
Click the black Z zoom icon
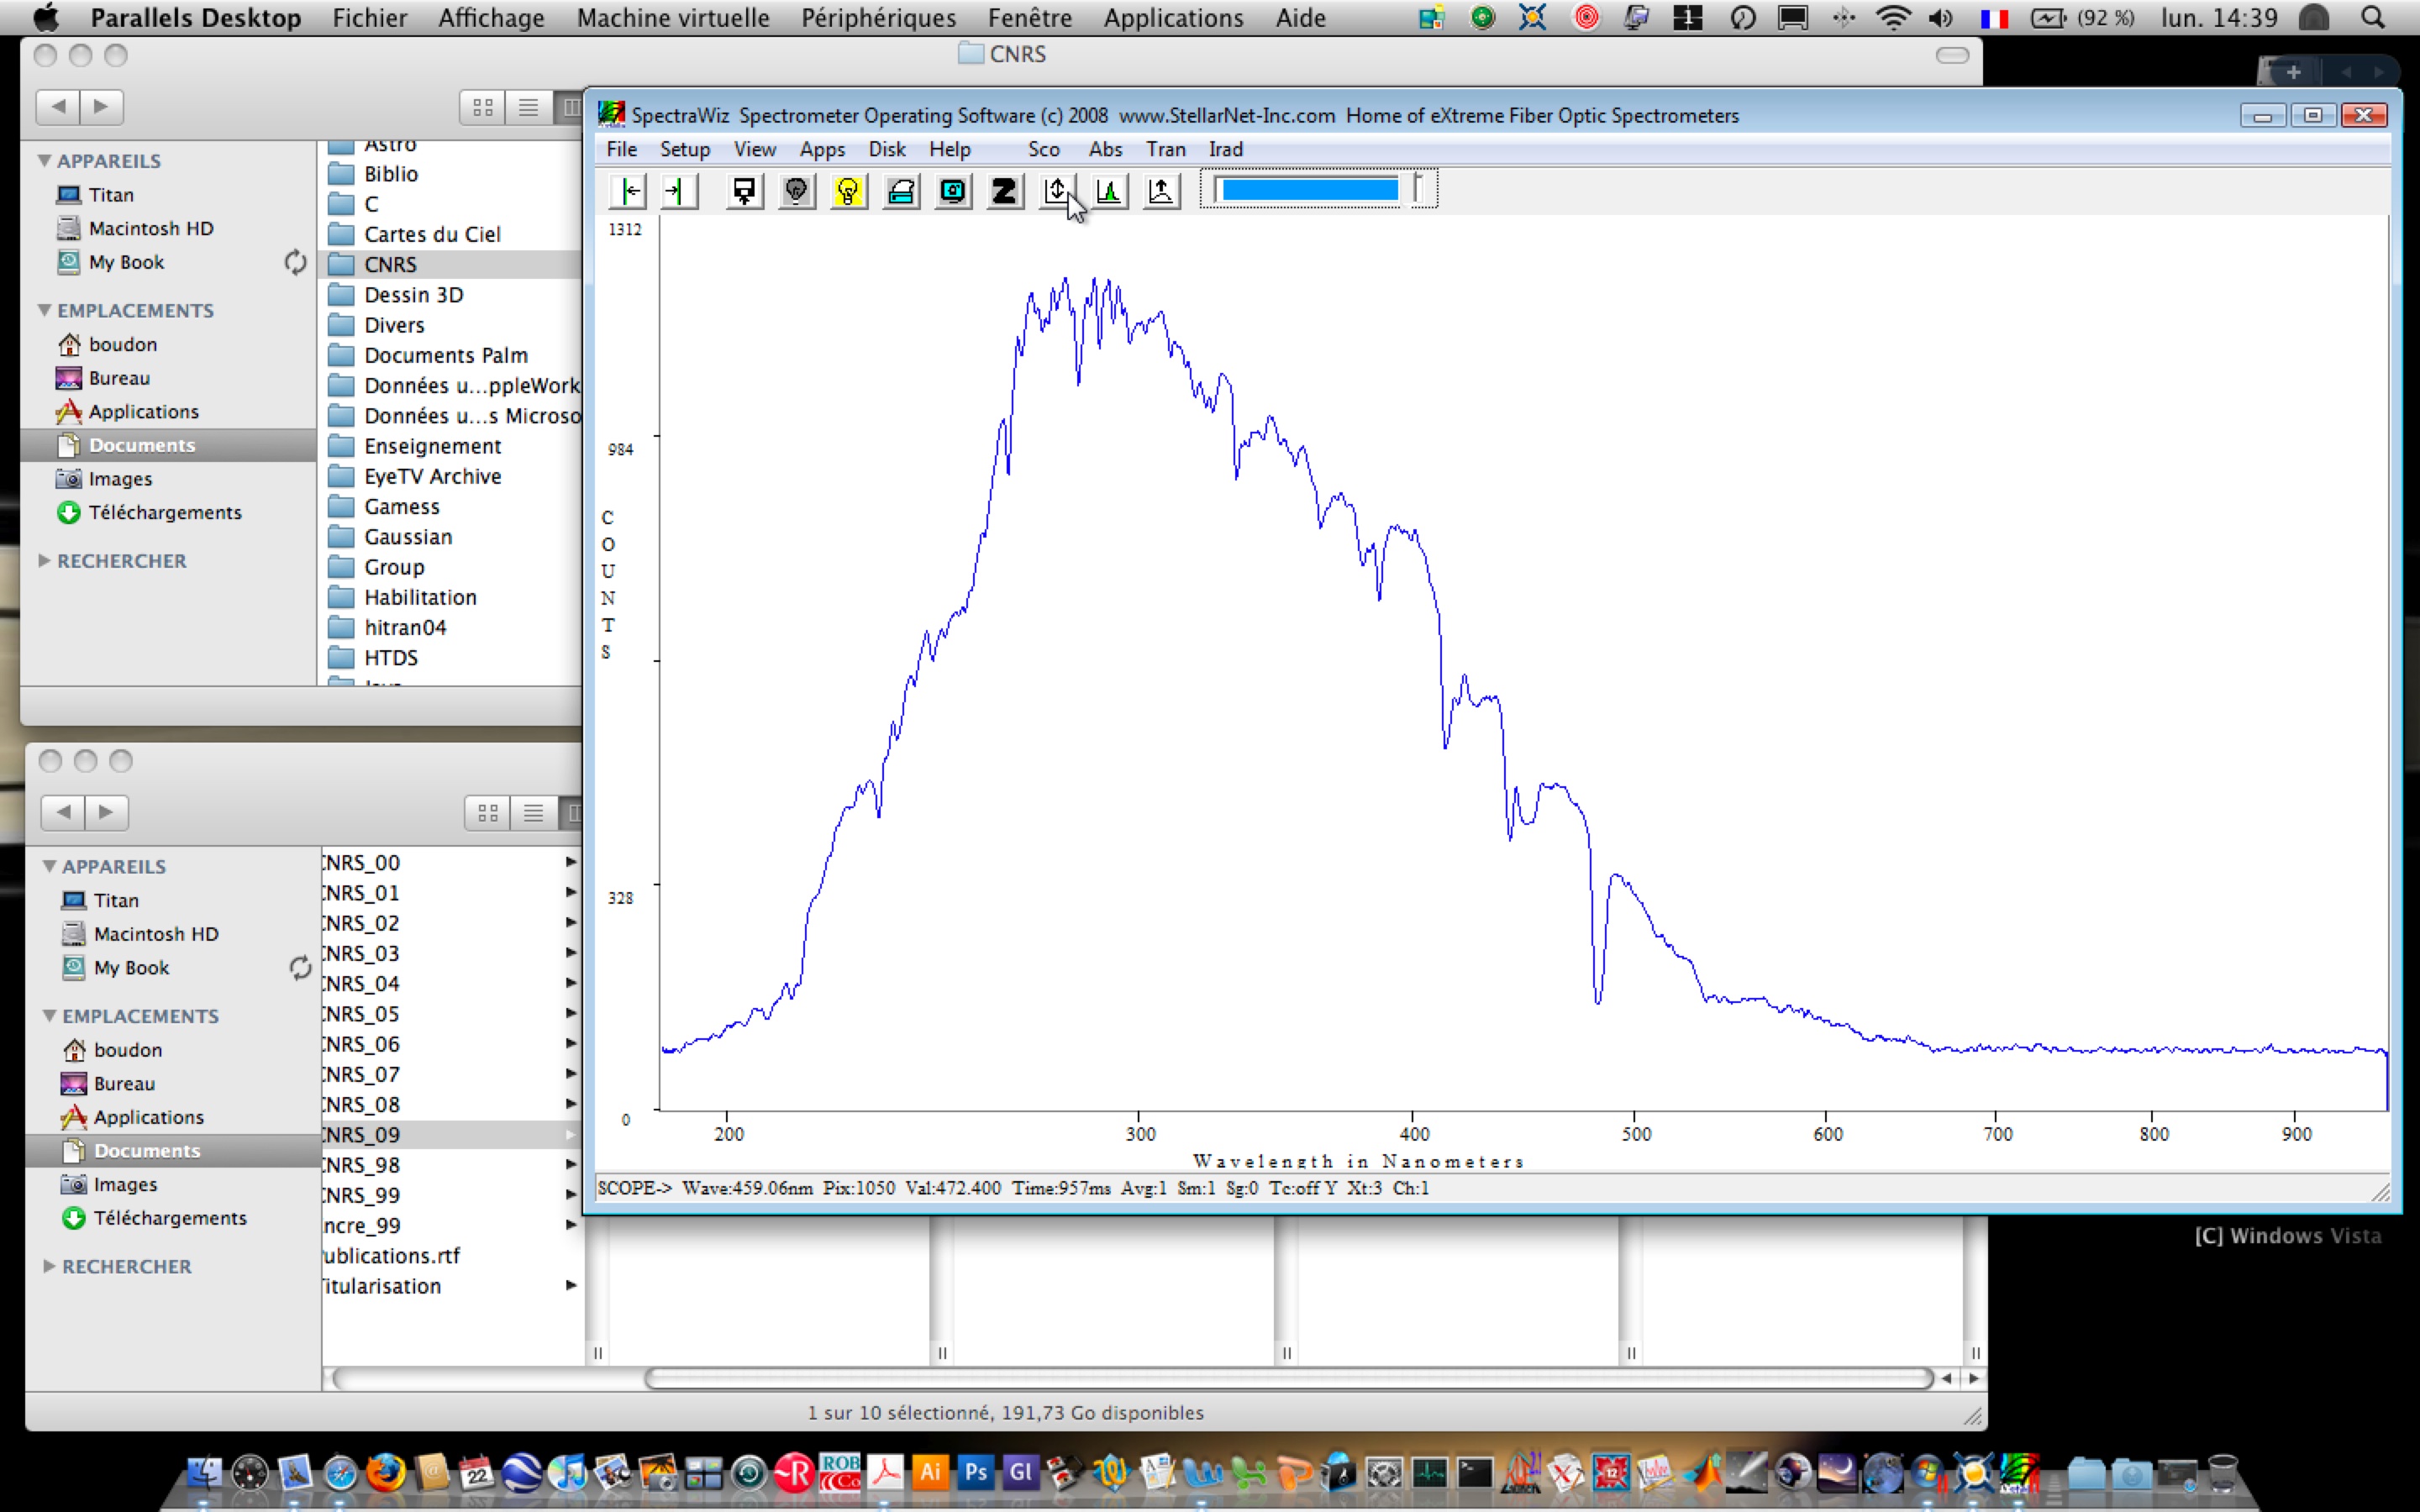1004,190
